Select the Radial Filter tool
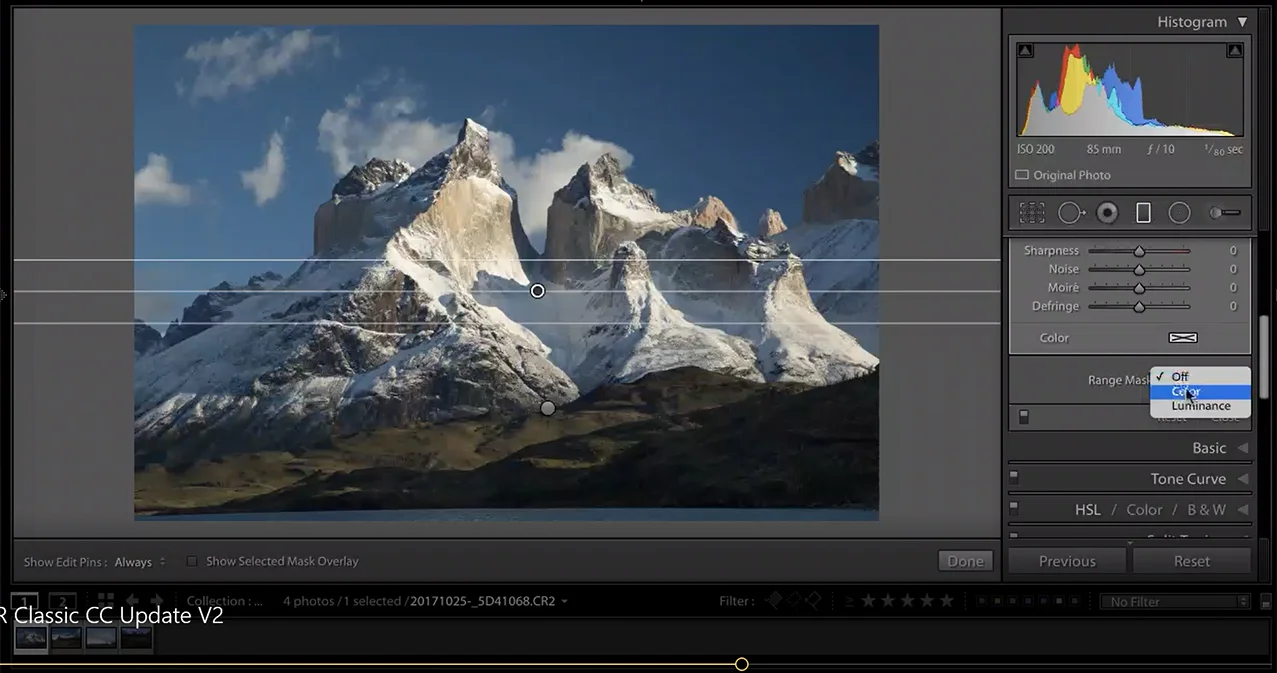 tap(1179, 213)
